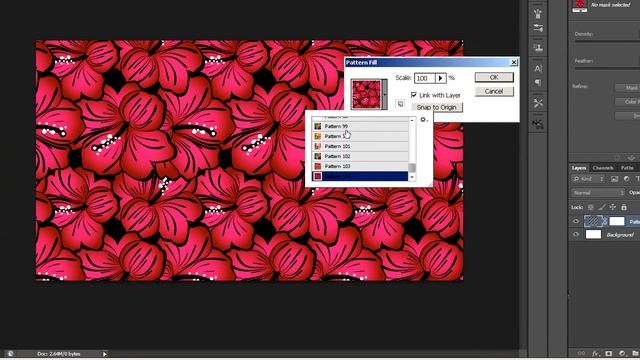
Task: Create new preset from current pattern
Action: point(400,104)
